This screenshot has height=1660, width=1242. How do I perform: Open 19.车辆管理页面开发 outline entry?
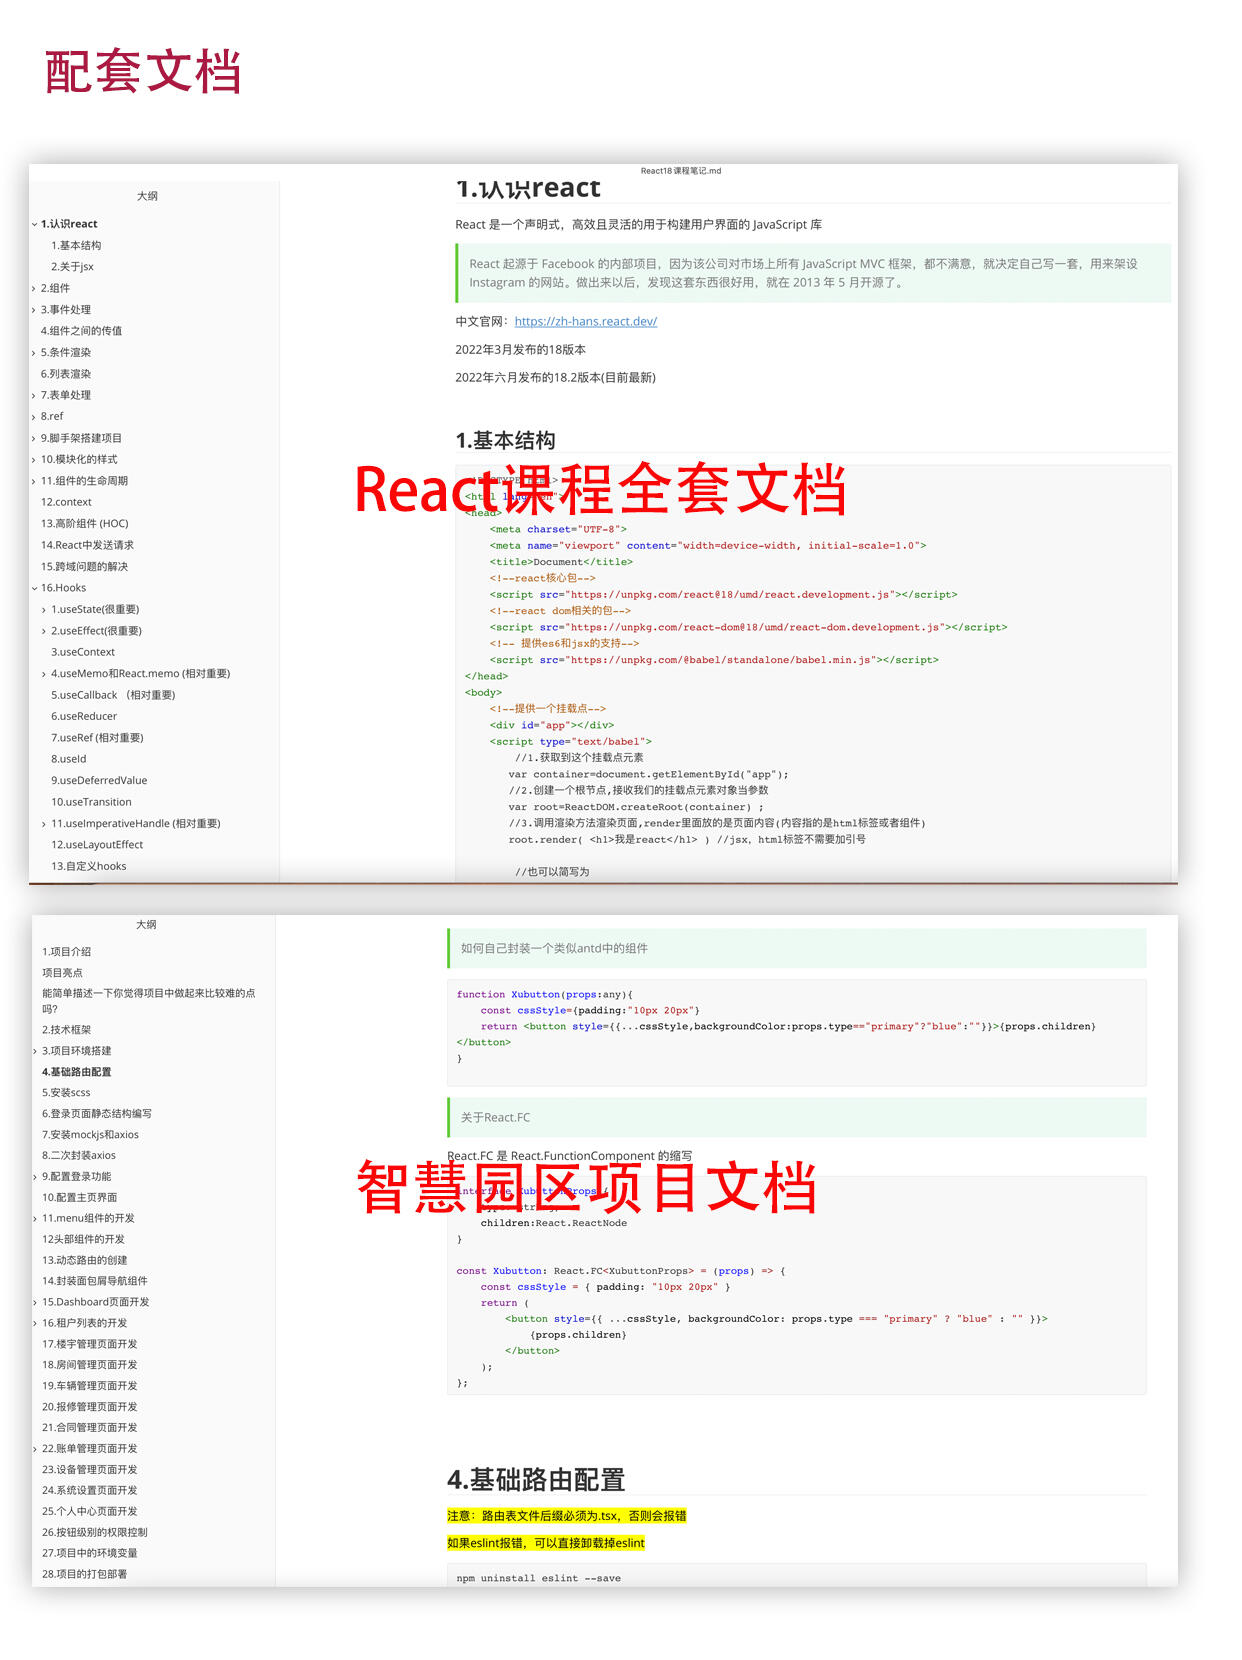[90, 1386]
